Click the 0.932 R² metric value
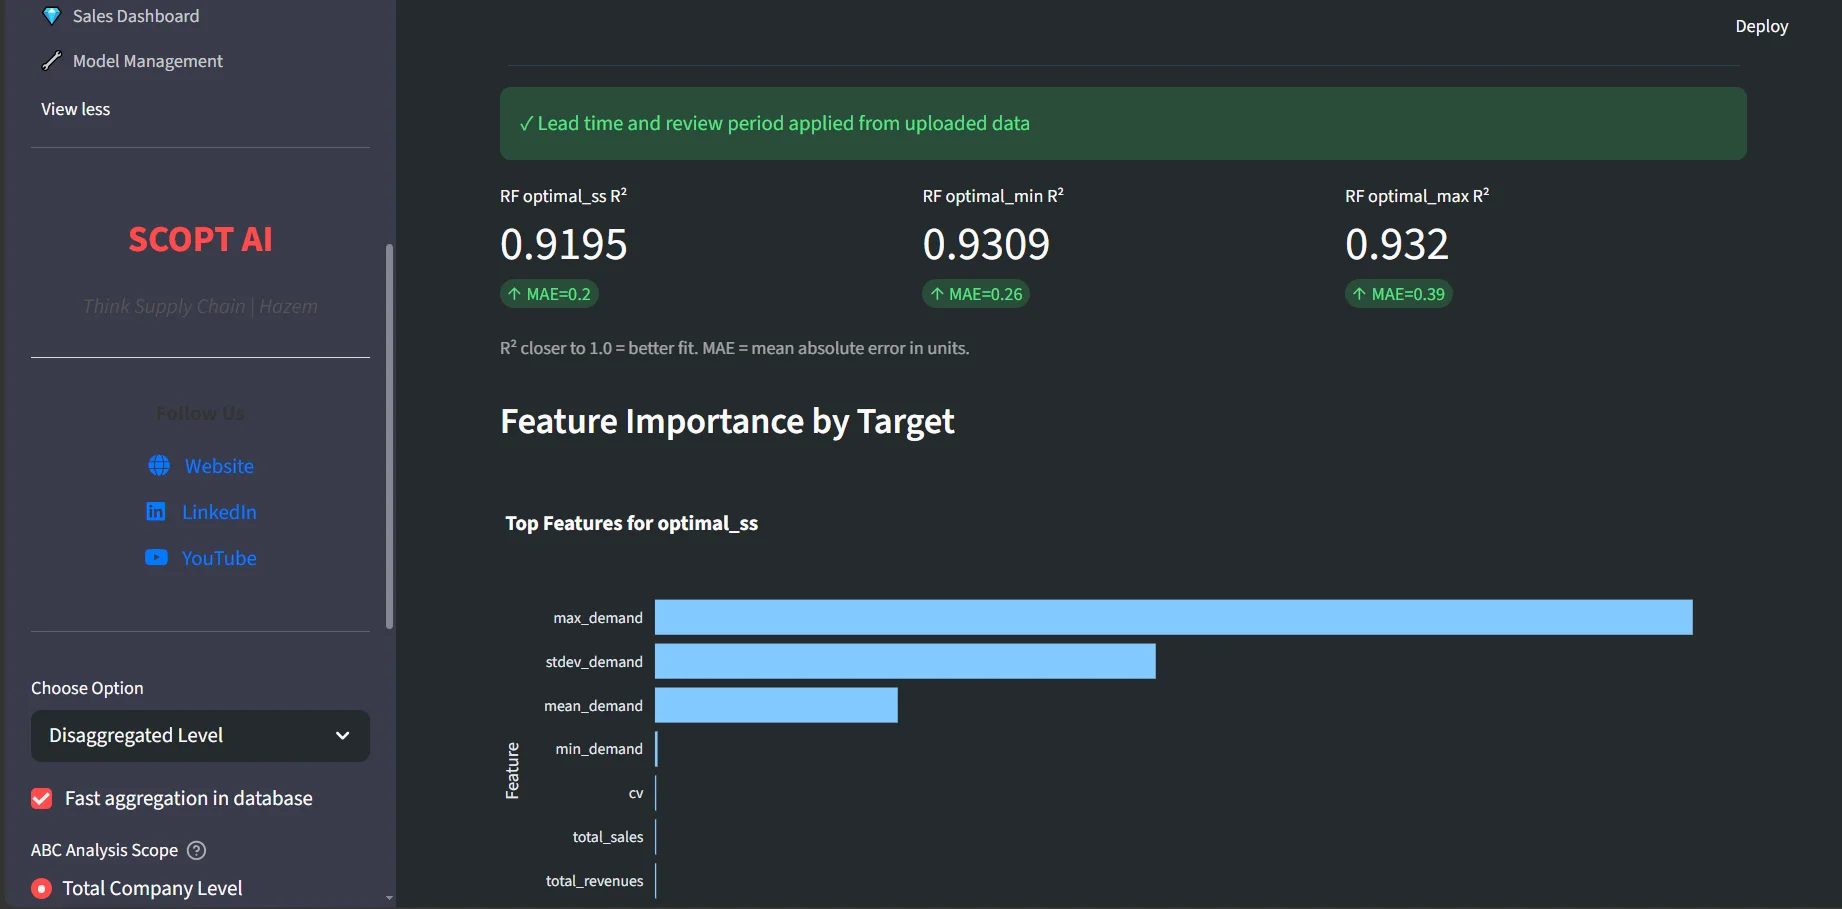This screenshot has width=1842, height=909. tap(1397, 244)
